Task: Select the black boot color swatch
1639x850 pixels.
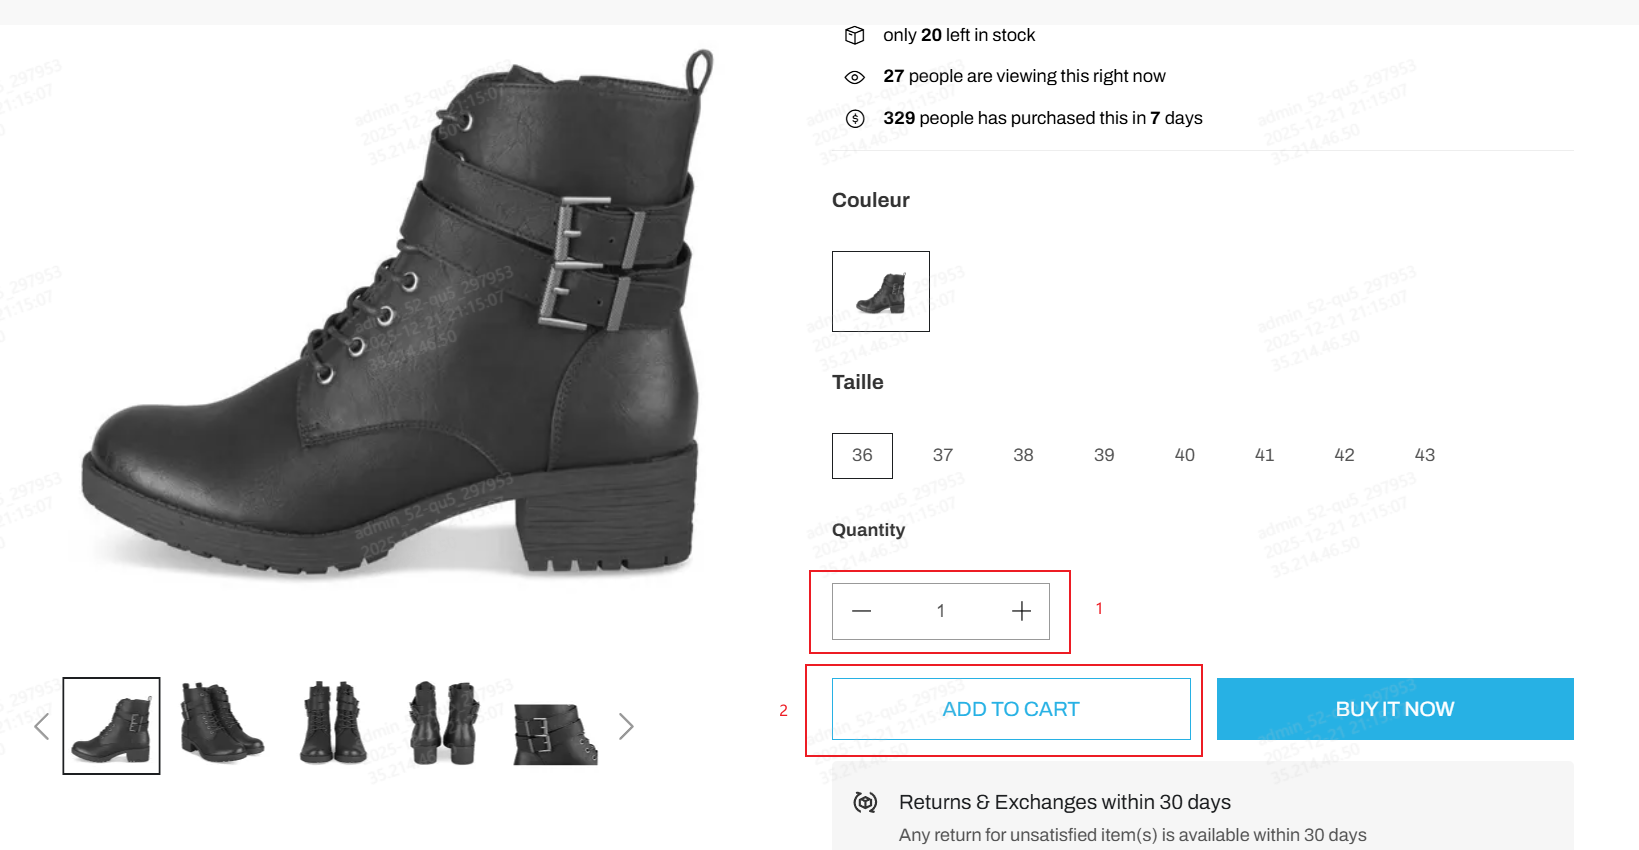Action: [x=881, y=291]
